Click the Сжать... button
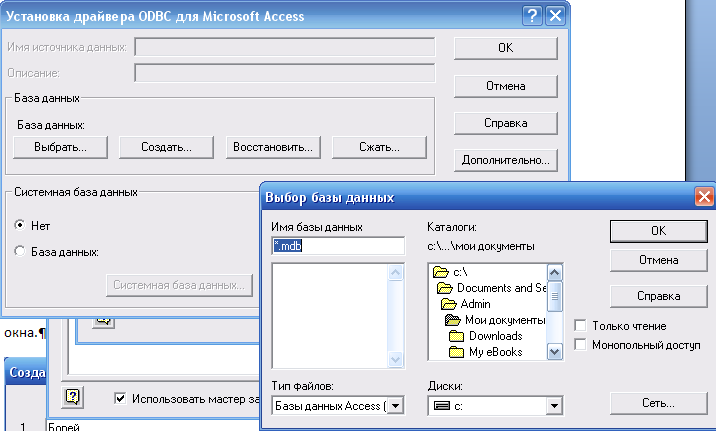716x431 pixels. point(379,147)
